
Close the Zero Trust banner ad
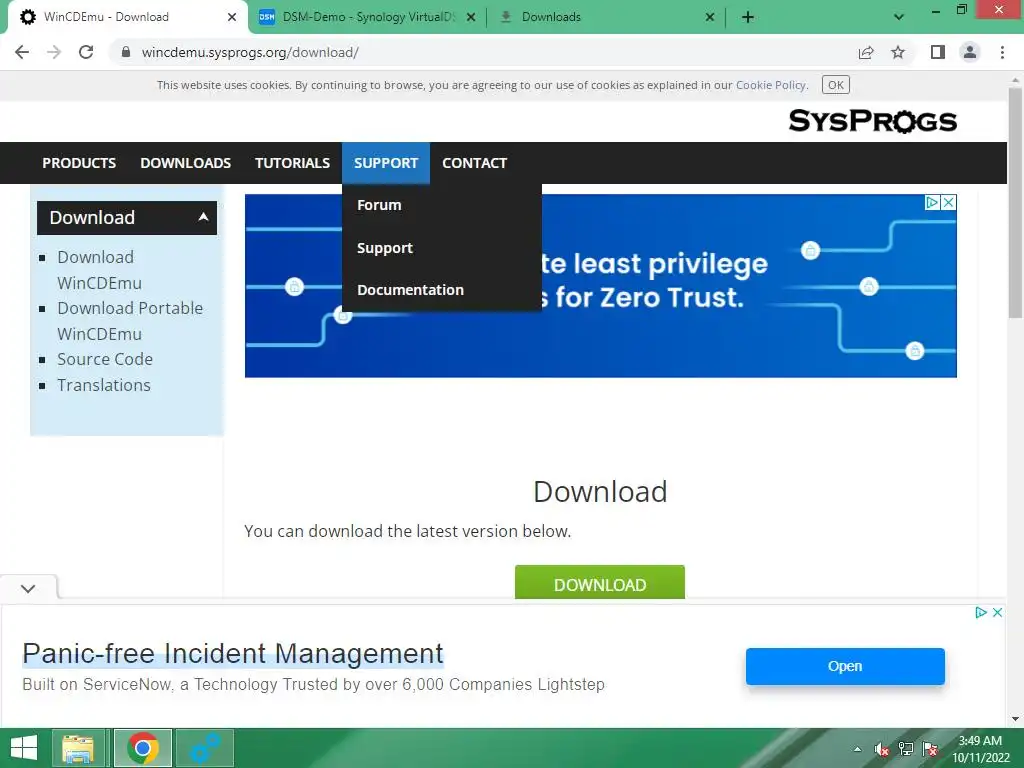(949, 202)
